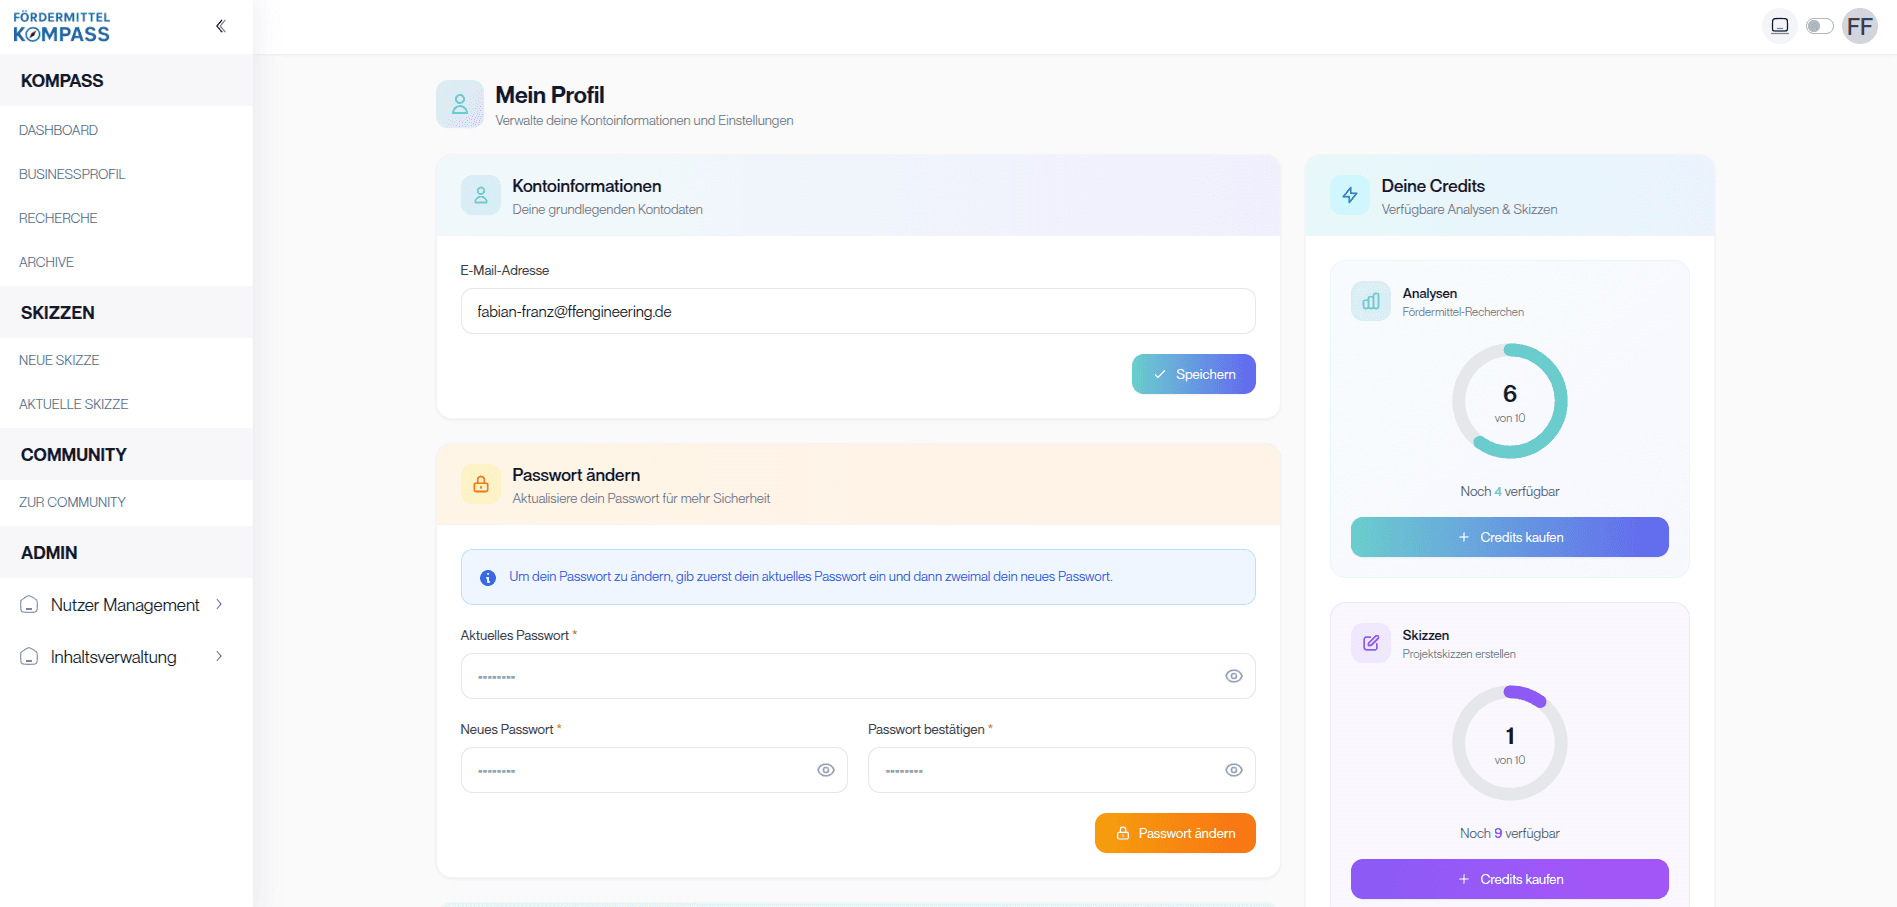Click into the E-Mail-Adresse input field
The height and width of the screenshot is (907, 1897).
point(857,311)
